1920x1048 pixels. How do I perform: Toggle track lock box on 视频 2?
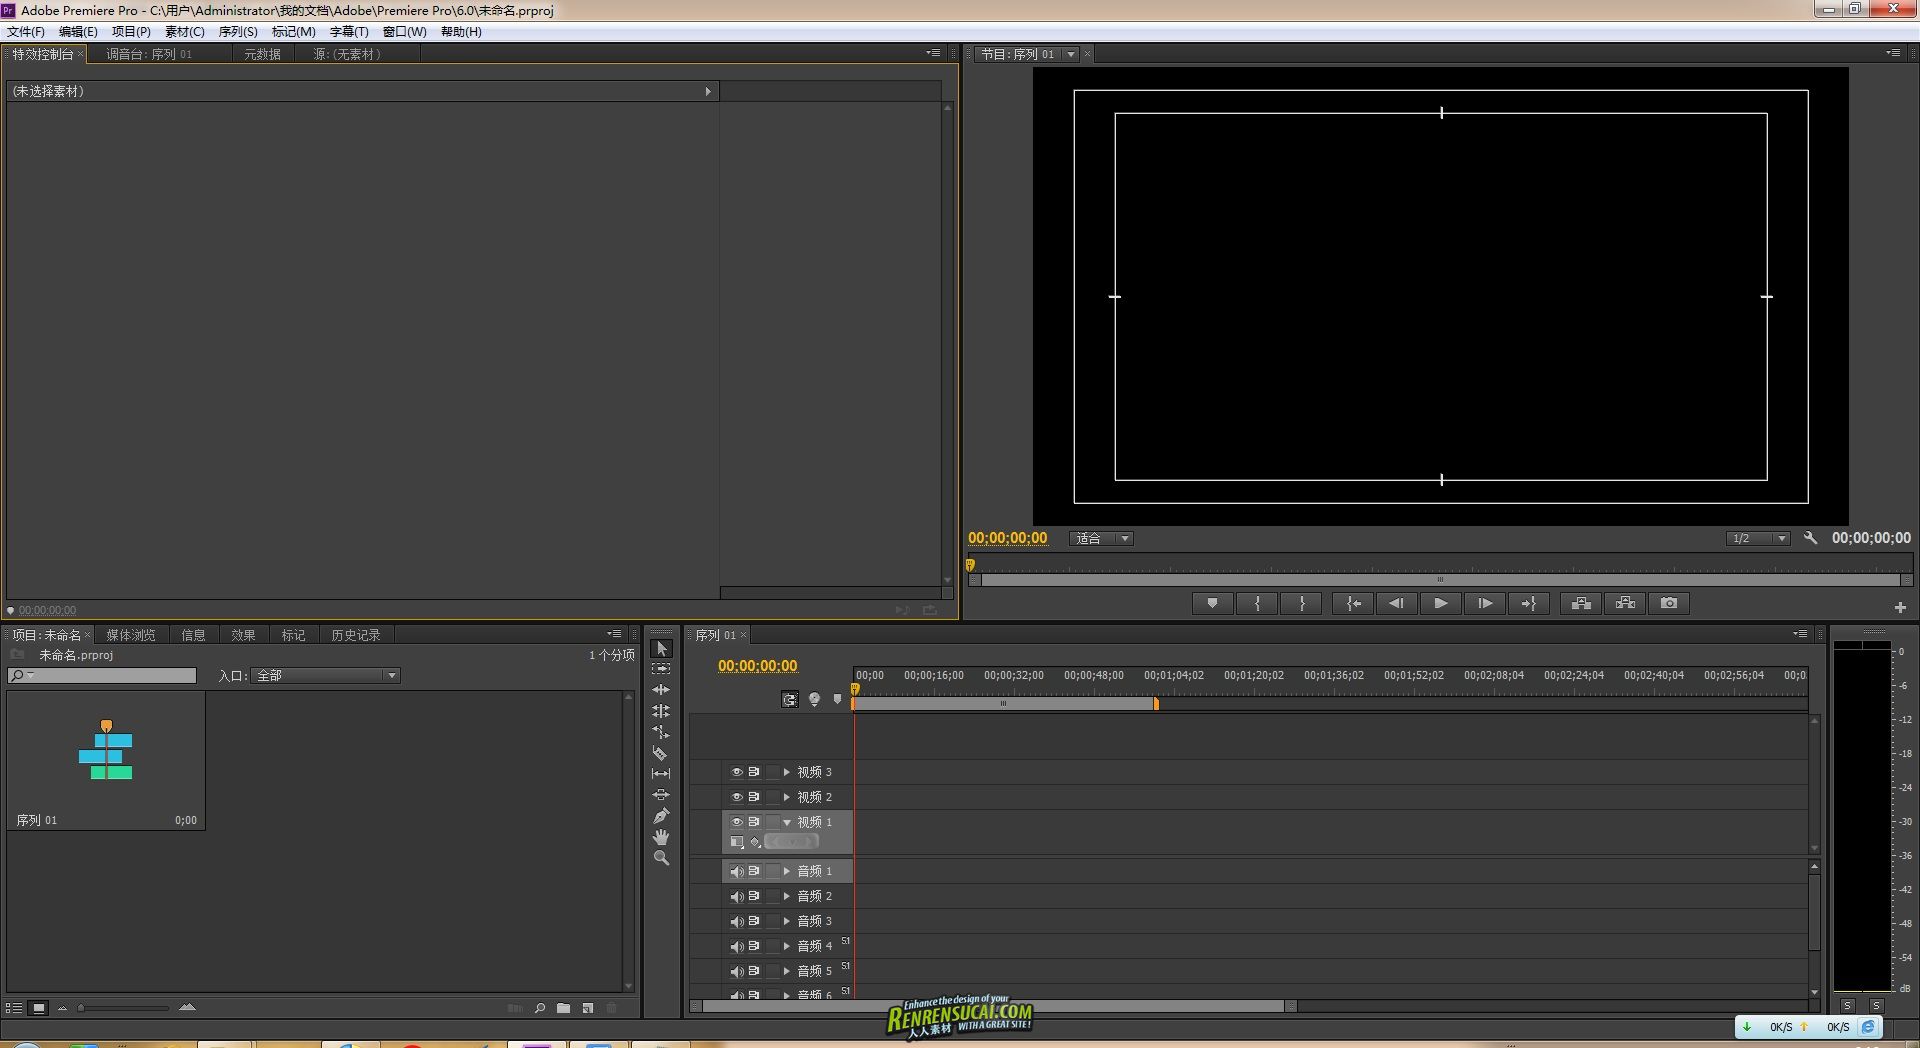click(x=773, y=797)
